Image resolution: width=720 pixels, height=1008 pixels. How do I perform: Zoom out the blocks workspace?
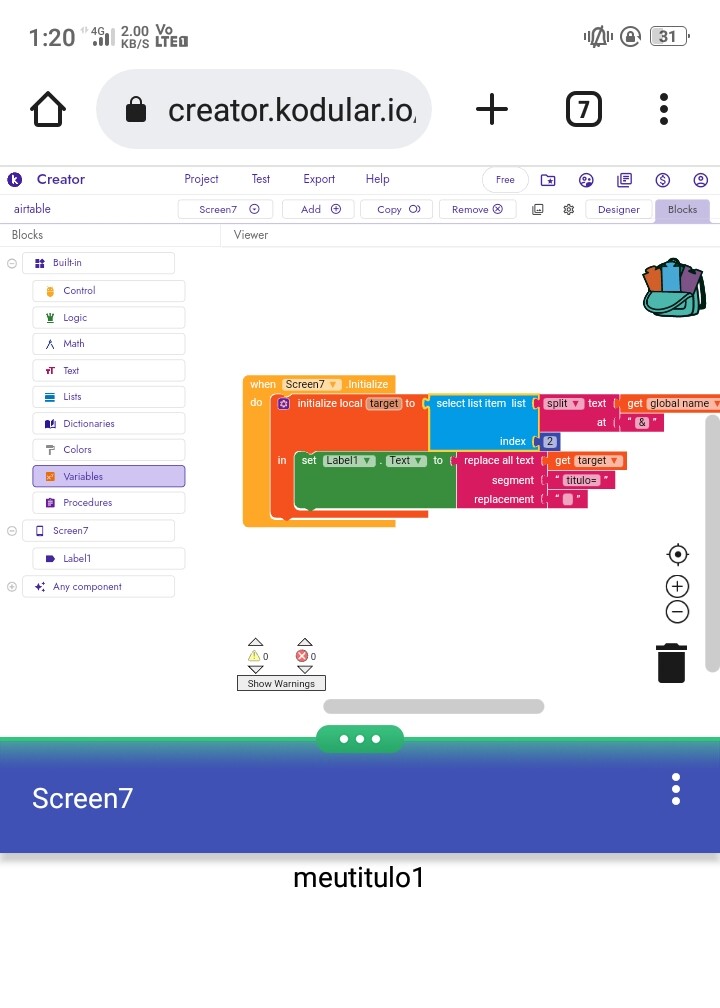pyautogui.click(x=677, y=612)
